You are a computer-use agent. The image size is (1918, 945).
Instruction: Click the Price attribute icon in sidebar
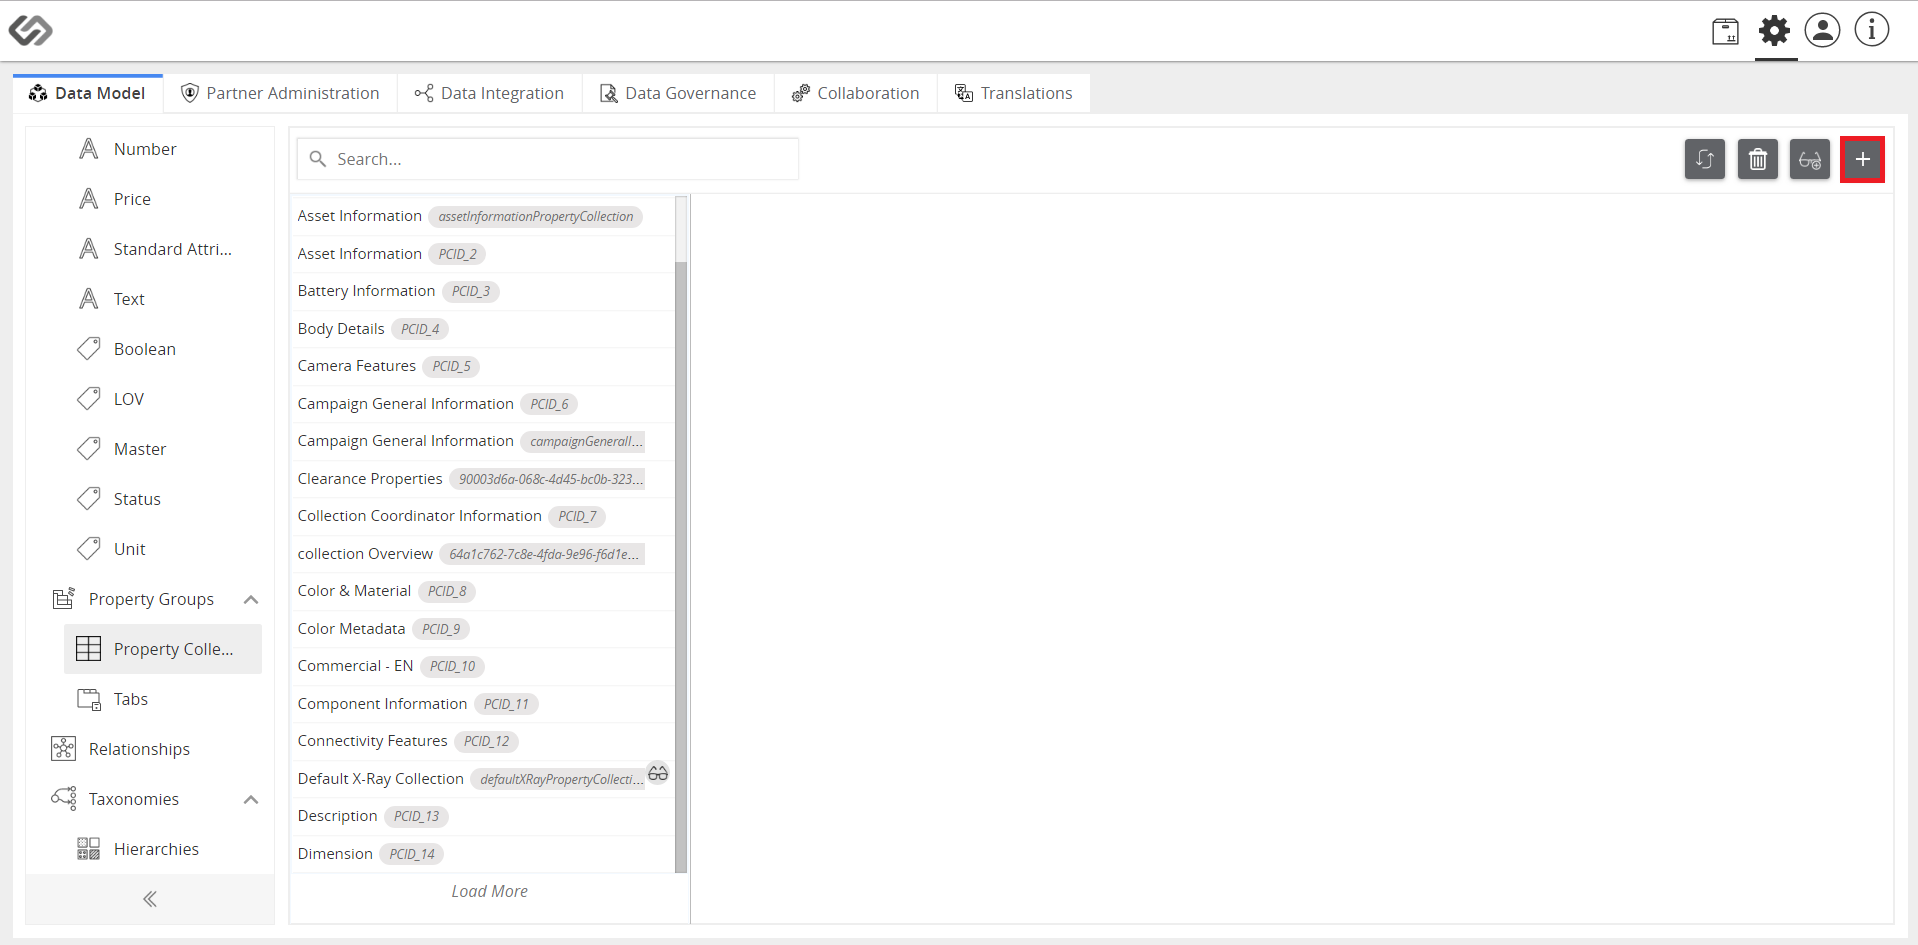pyautogui.click(x=89, y=199)
